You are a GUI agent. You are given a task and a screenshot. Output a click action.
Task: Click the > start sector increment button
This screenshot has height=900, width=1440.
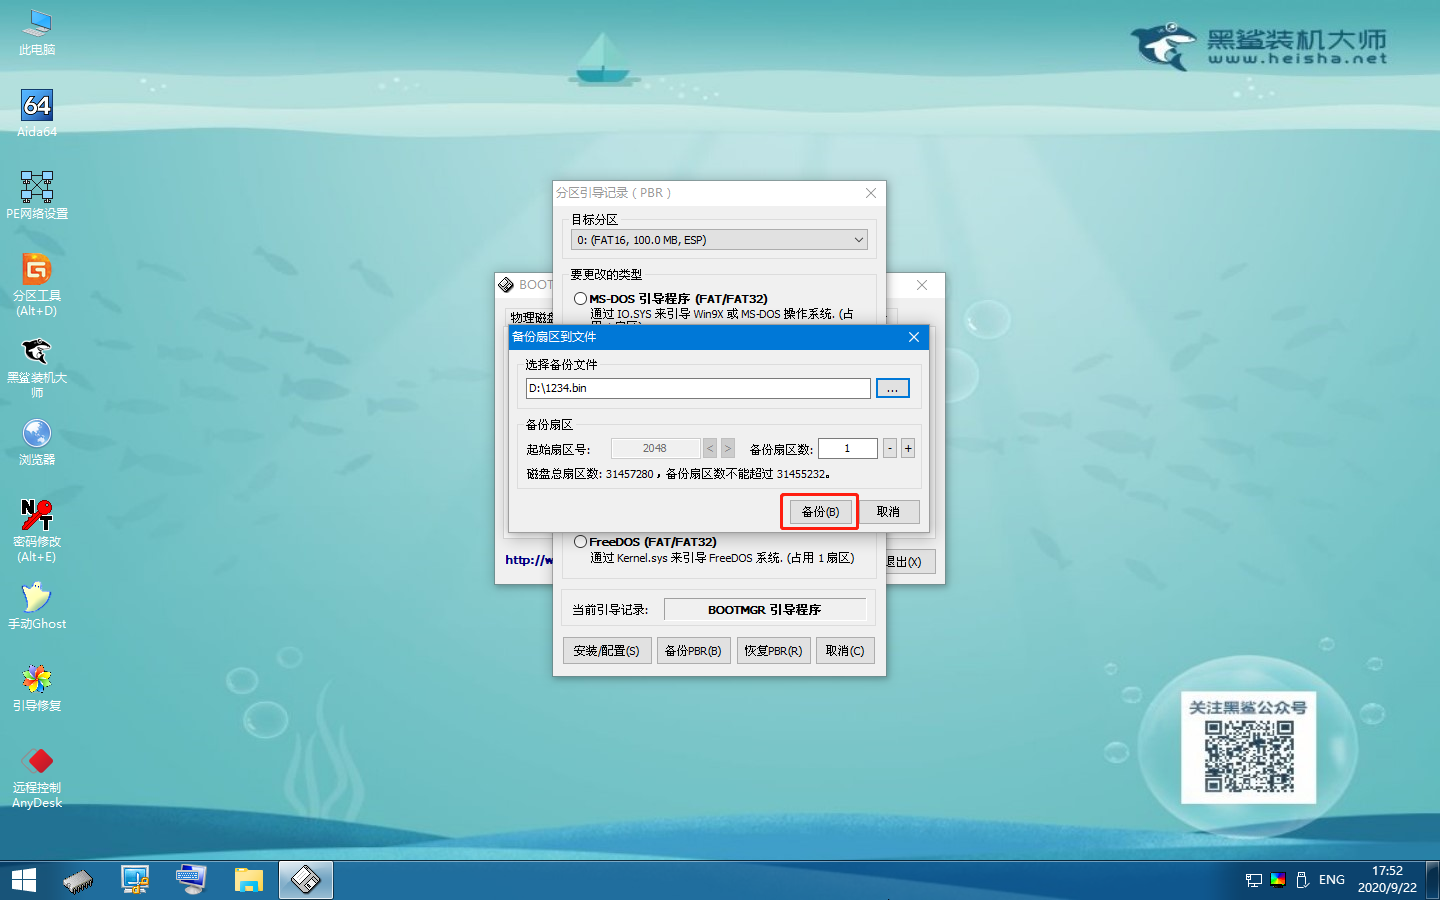coord(728,449)
